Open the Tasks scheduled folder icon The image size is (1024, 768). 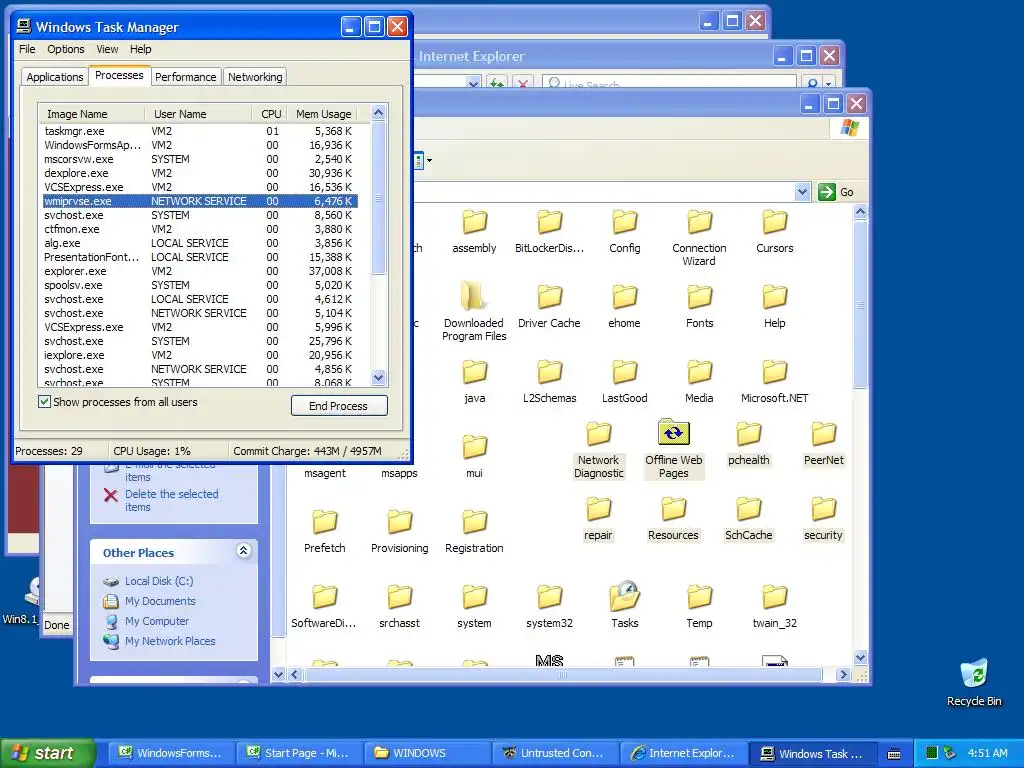(x=624, y=596)
